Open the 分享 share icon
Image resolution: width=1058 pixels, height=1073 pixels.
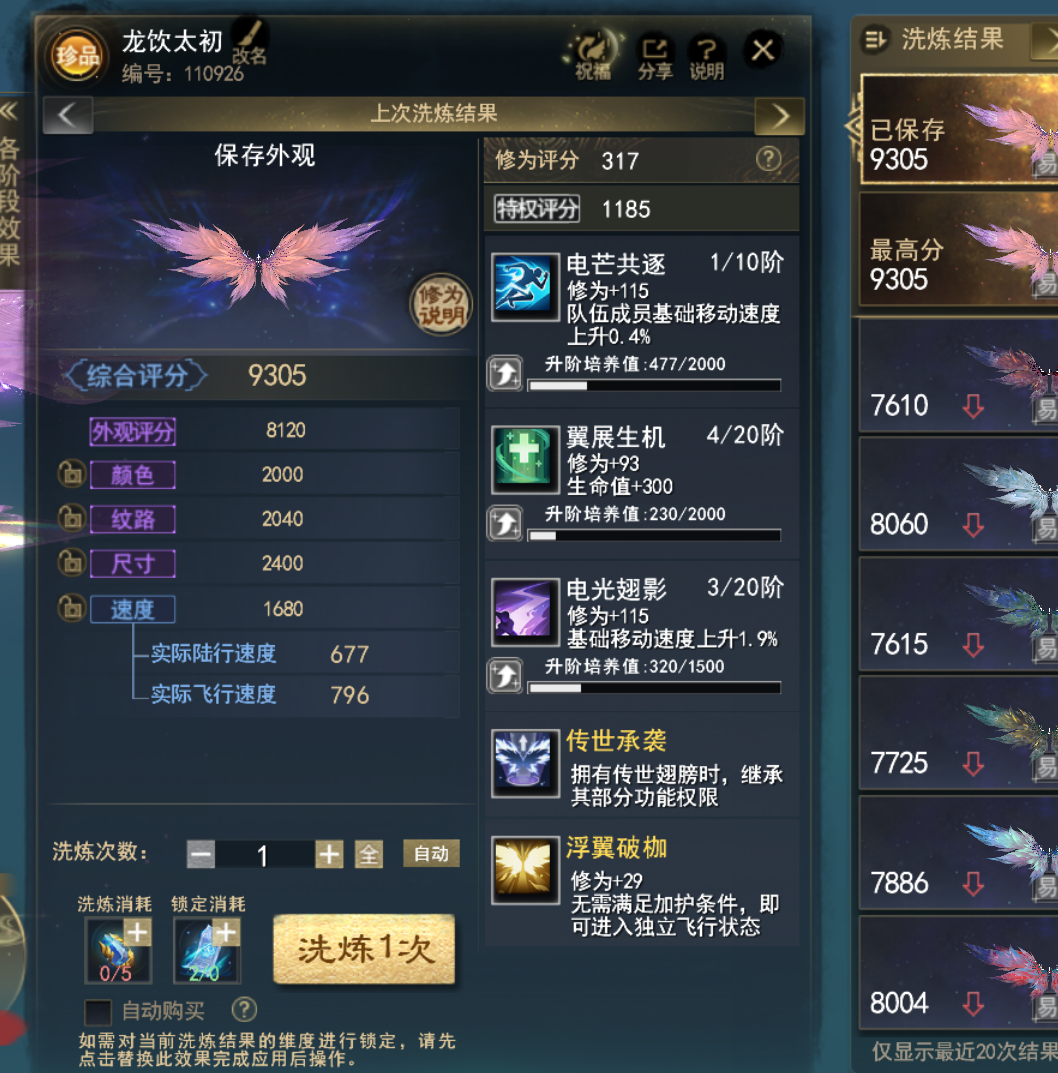[655, 56]
